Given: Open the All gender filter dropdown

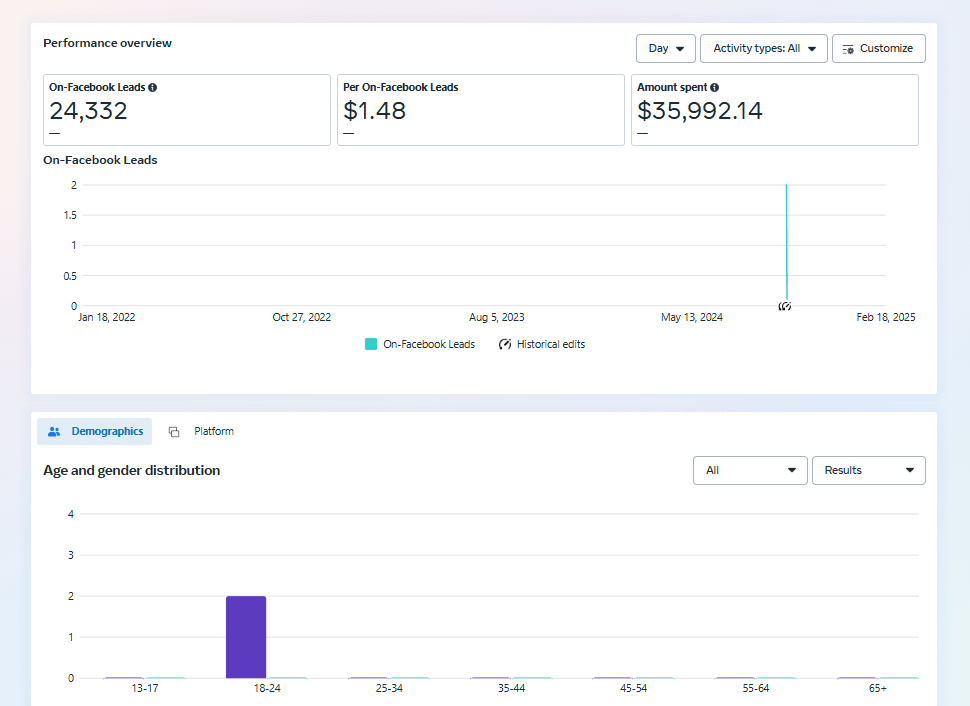Looking at the screenshot, I should coord(750,470).
